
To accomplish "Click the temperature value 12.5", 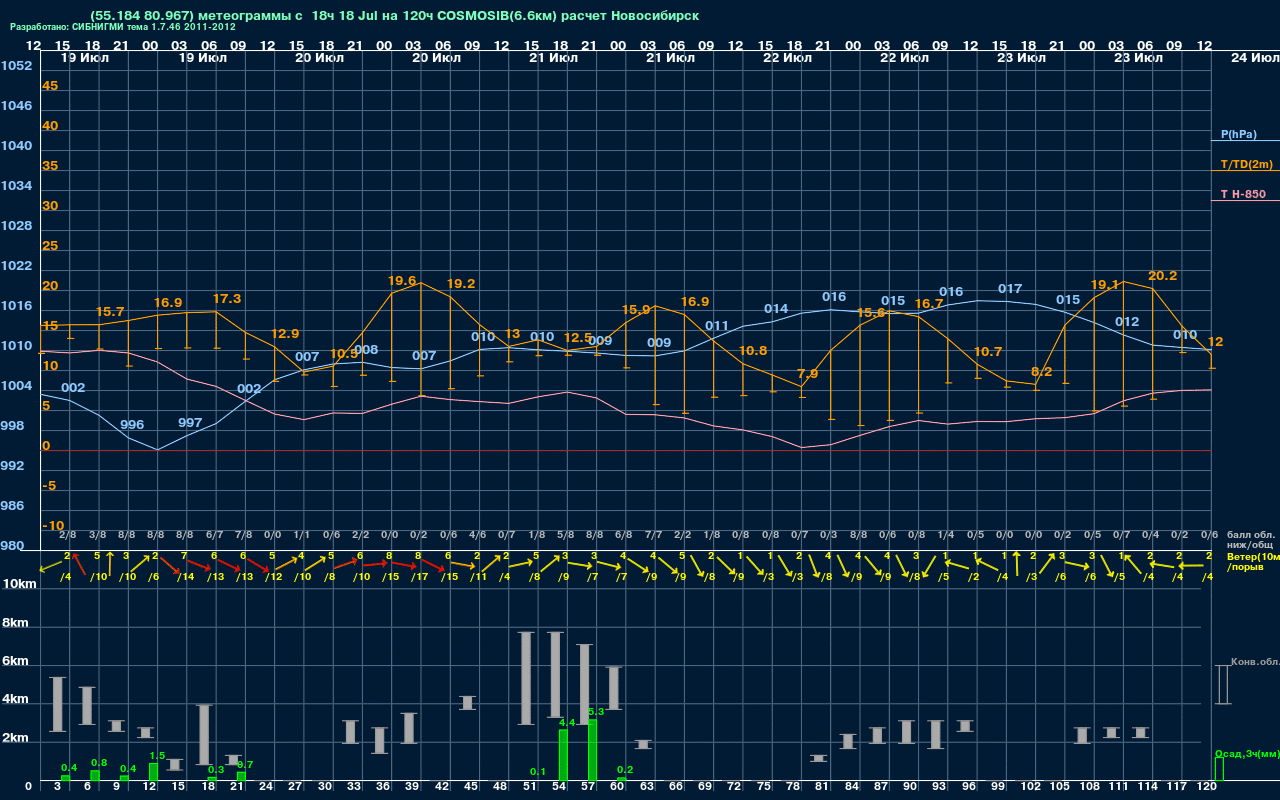I will click(578, 338).
